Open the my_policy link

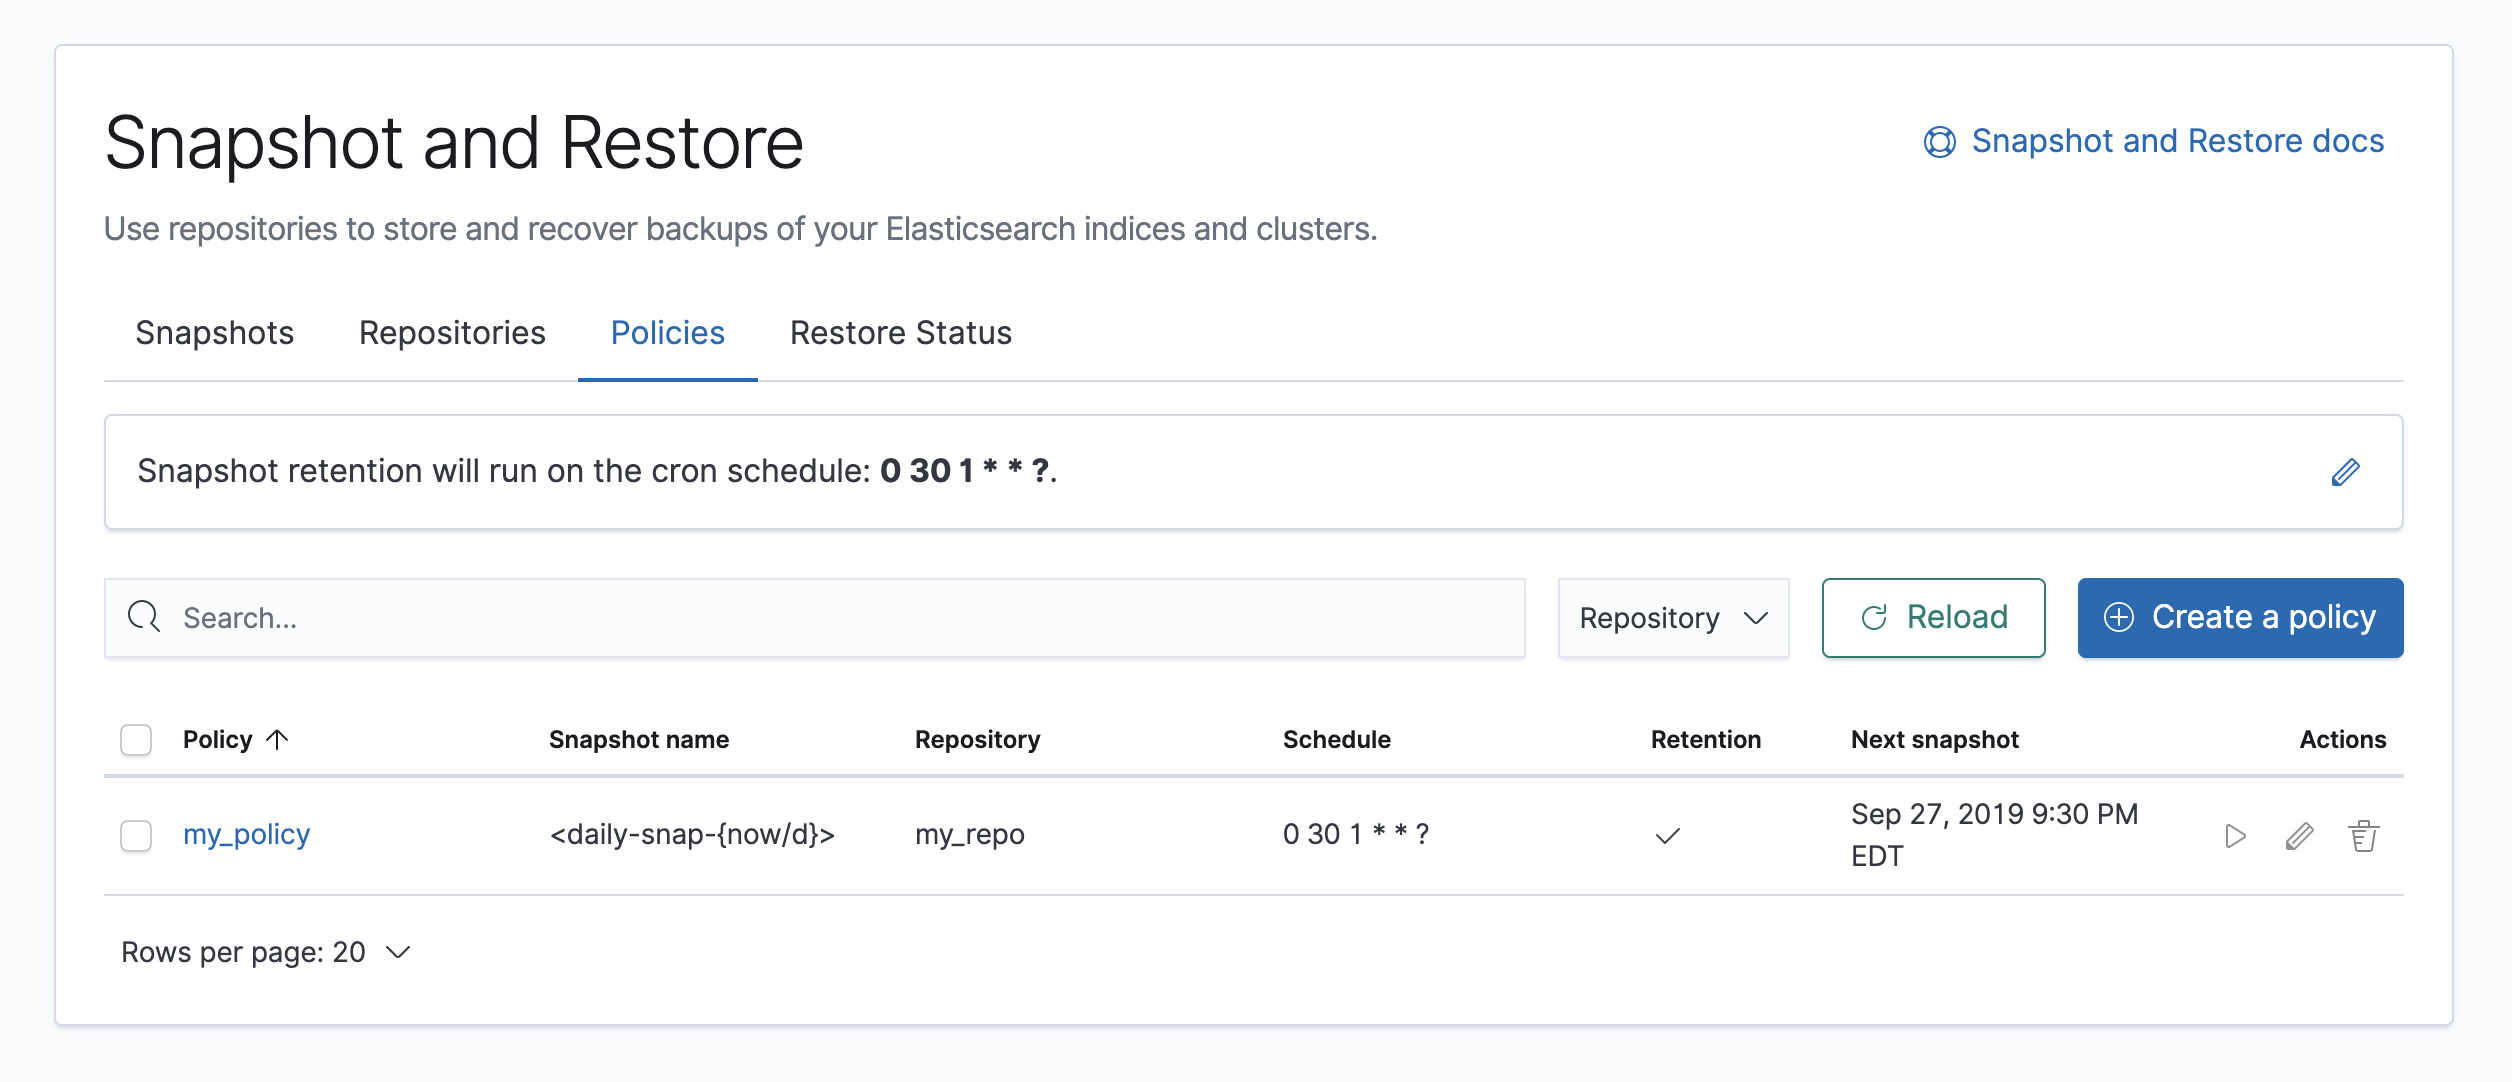pyautogui.click(x=246, y=834)
